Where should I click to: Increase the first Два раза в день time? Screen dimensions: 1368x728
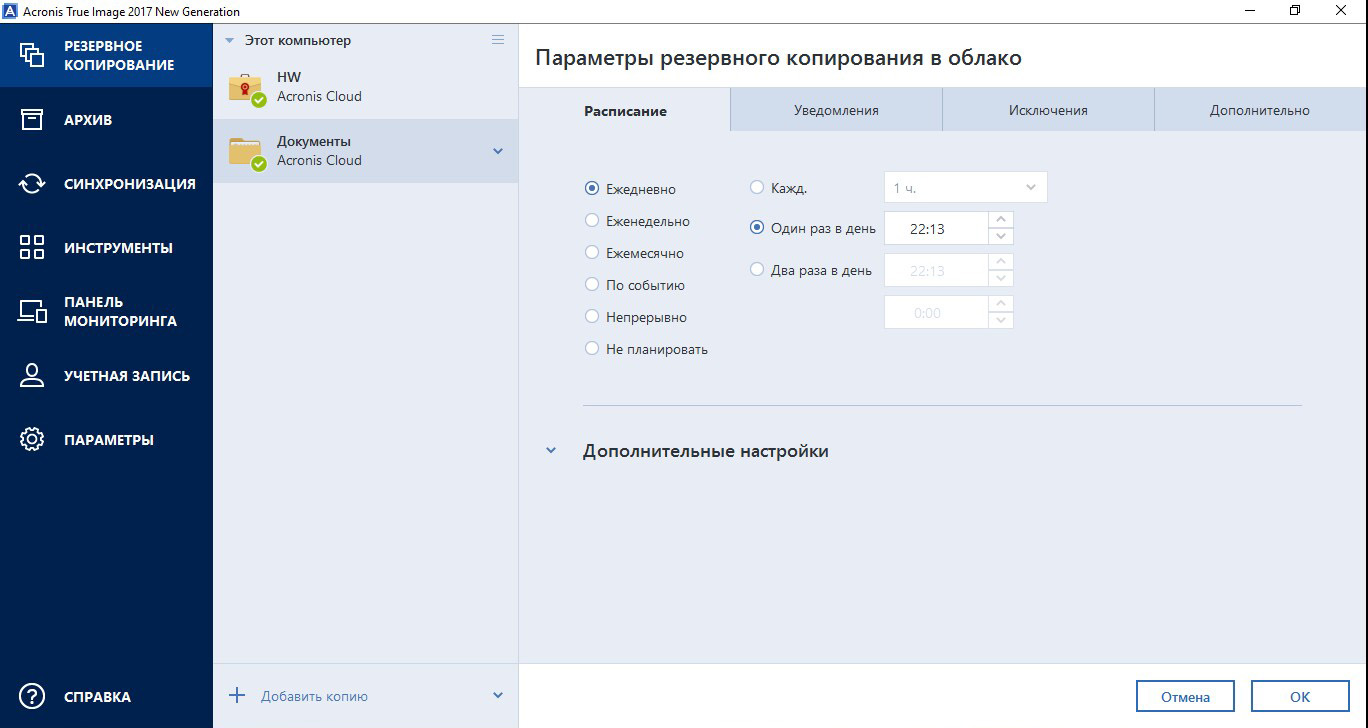click(x=1001, y=262)
